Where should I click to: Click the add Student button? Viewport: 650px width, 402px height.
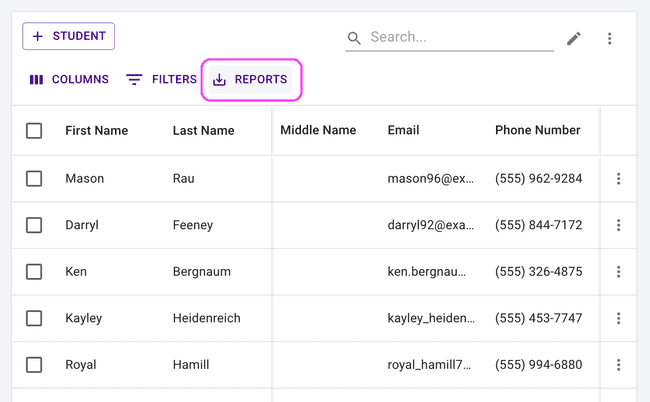tap(69, 37)
